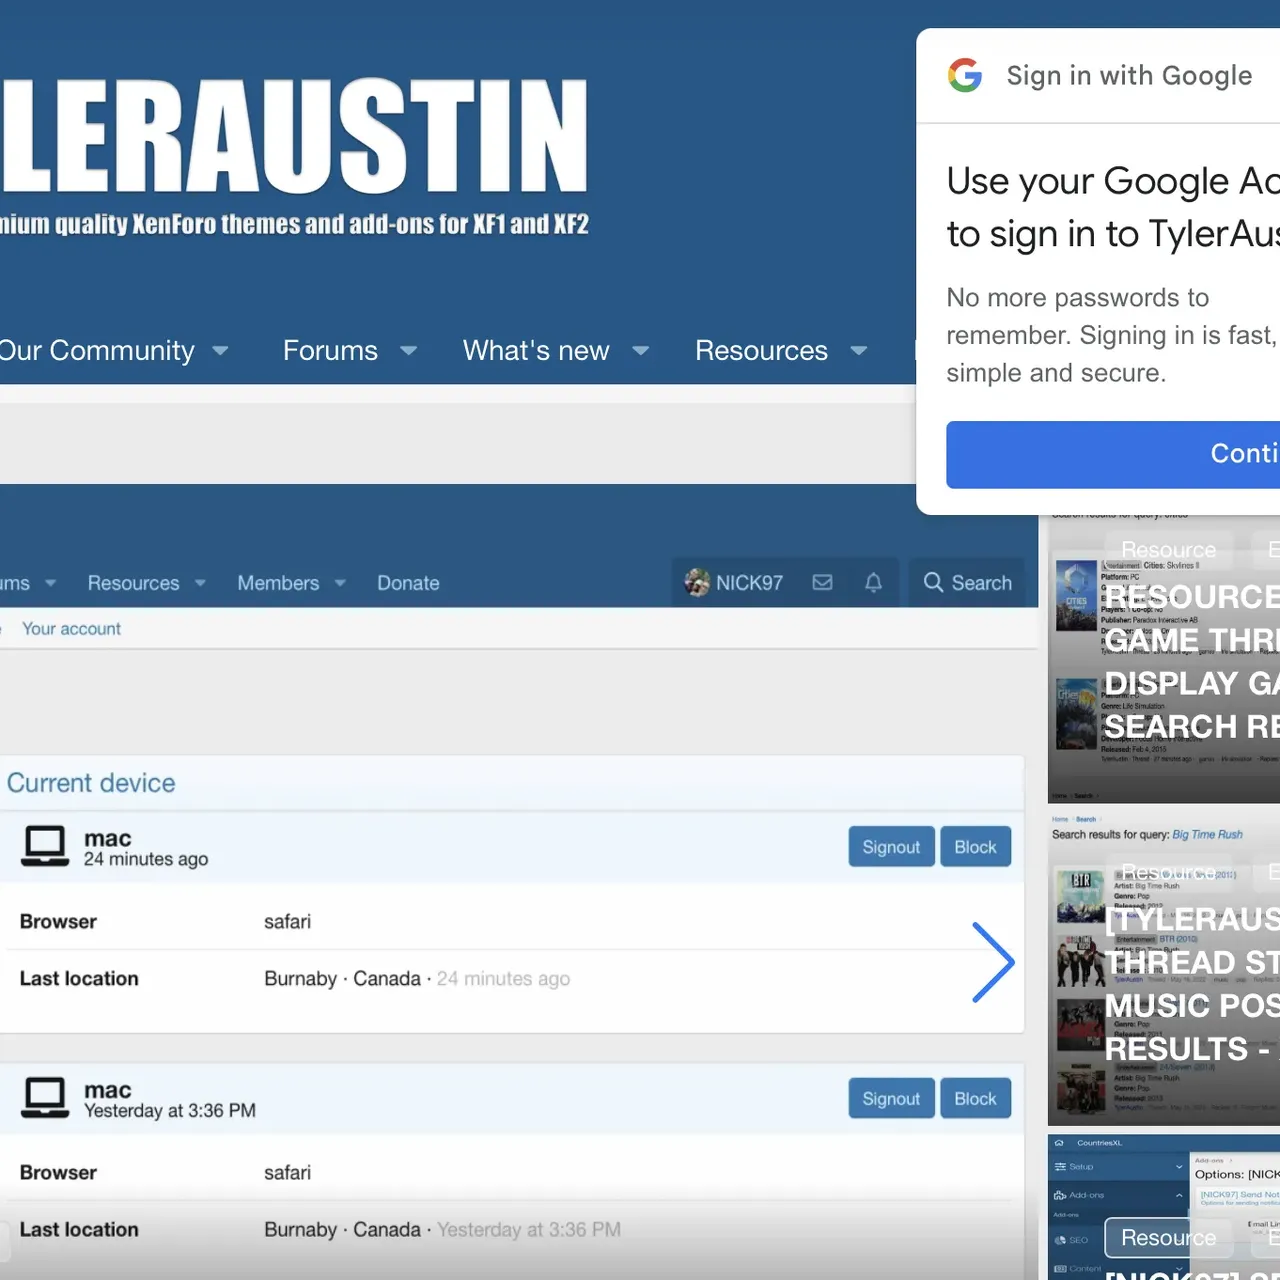Open search using the magnifier icon
Screen dimensions: 1280x1280
(x=934, y=582)
